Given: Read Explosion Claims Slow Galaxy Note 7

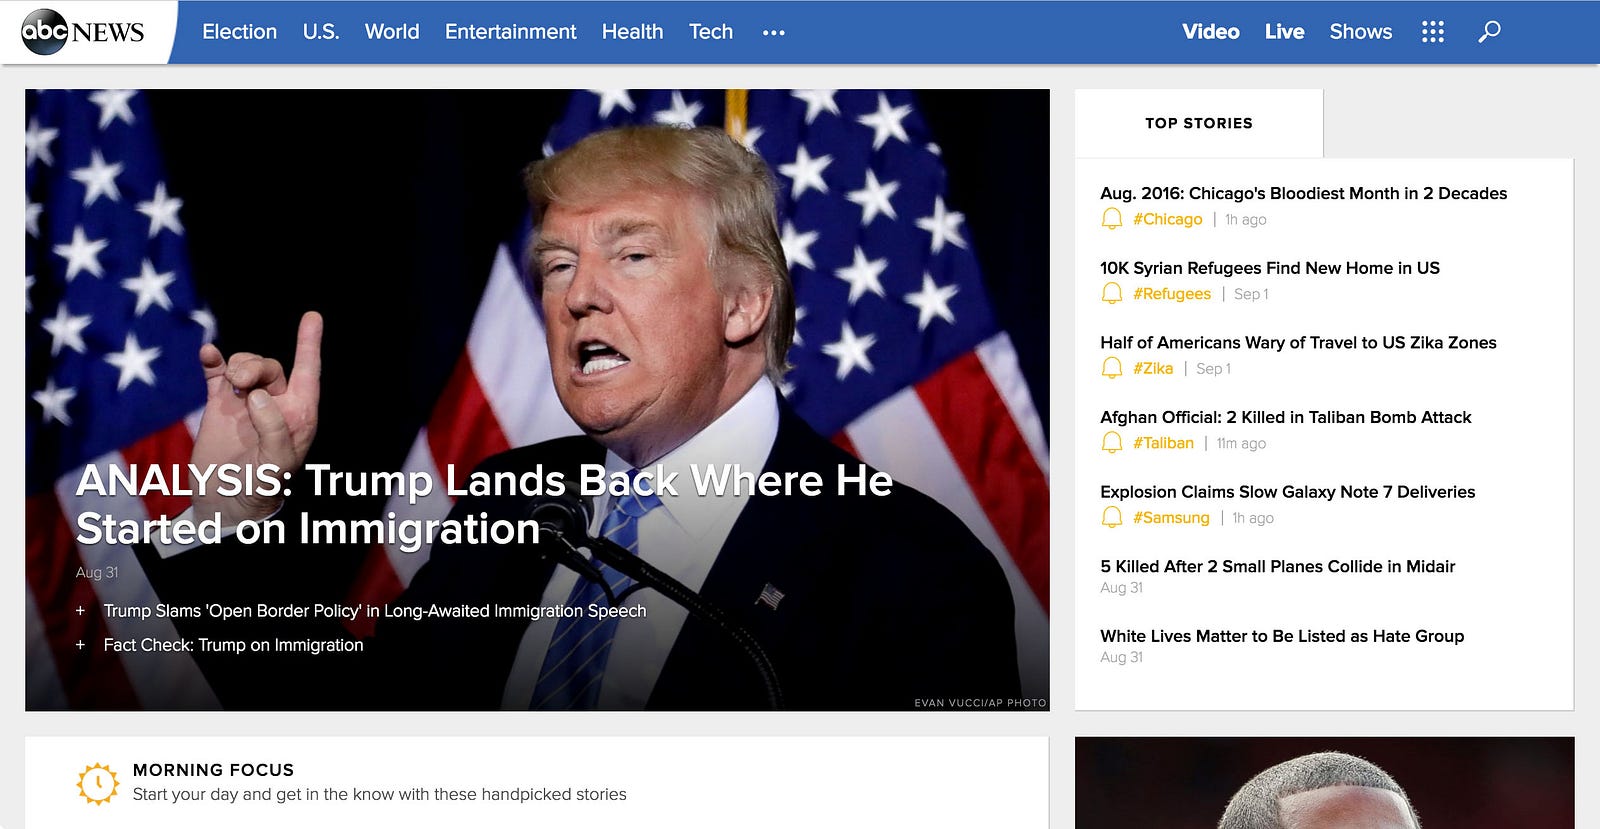Looking at the screenshot, I should [1288, 492].
